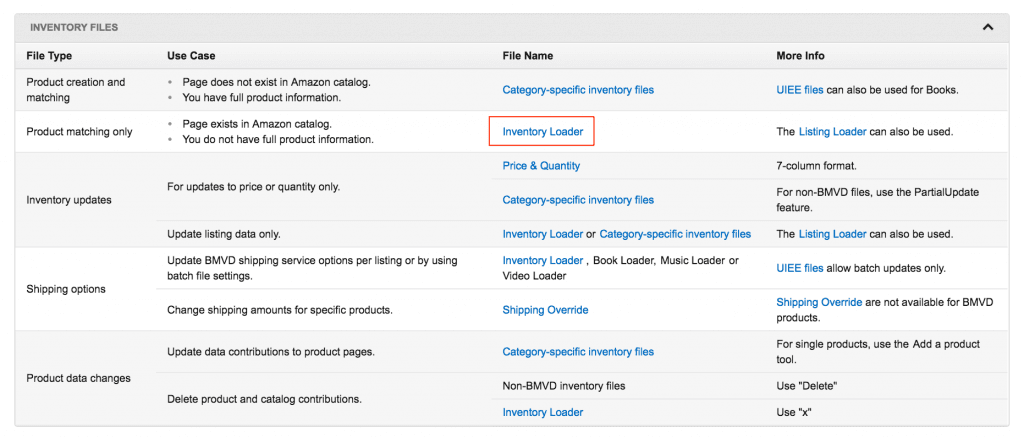Open Listing Loader in Update listing data row

coord(832,234)
